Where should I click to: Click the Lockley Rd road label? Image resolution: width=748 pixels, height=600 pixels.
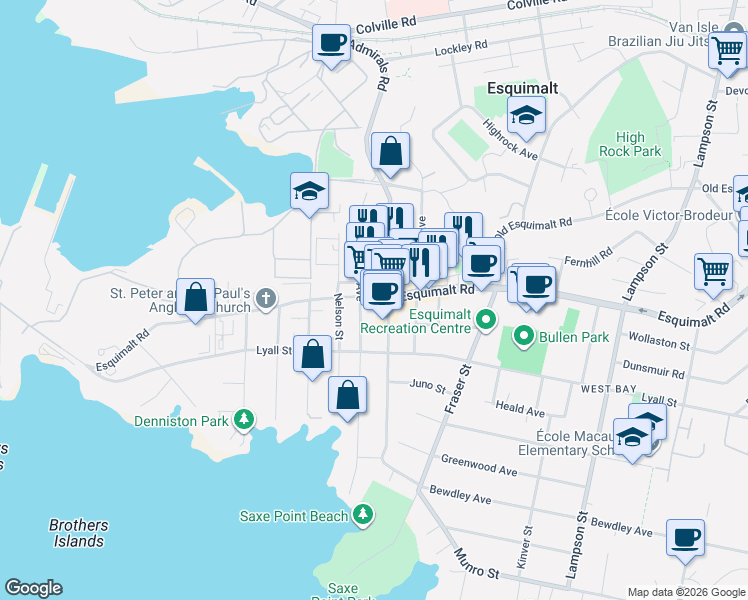point(461,48)
